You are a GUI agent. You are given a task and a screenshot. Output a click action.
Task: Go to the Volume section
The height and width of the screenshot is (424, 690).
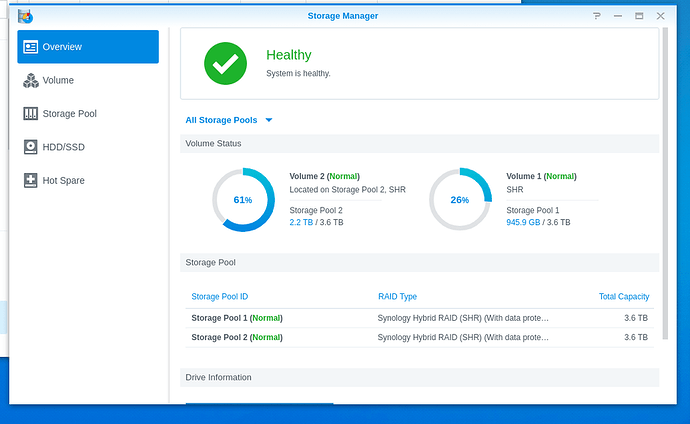coord(88,80)
